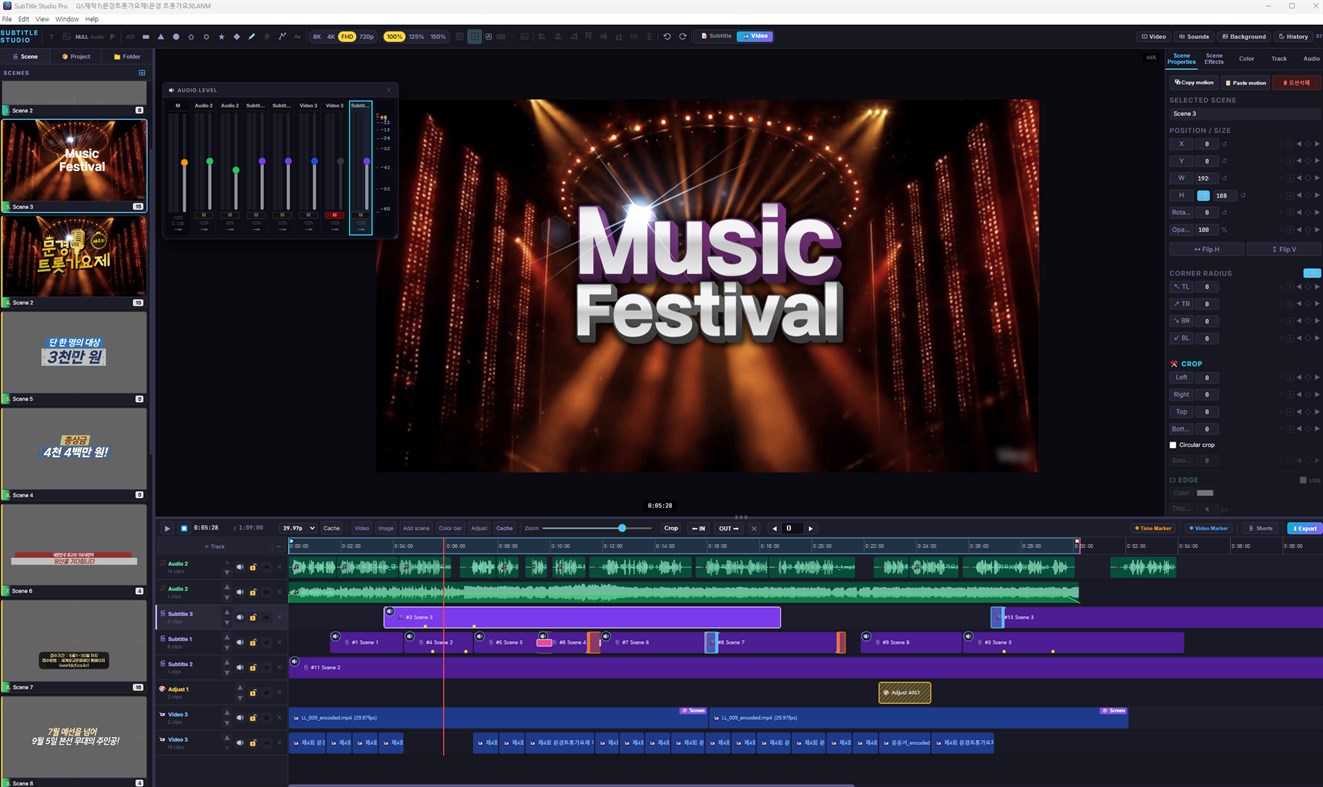Select the circle shape tool
Image resolution: width=1323 pixels, height=787 pixels.
[176, 36]
